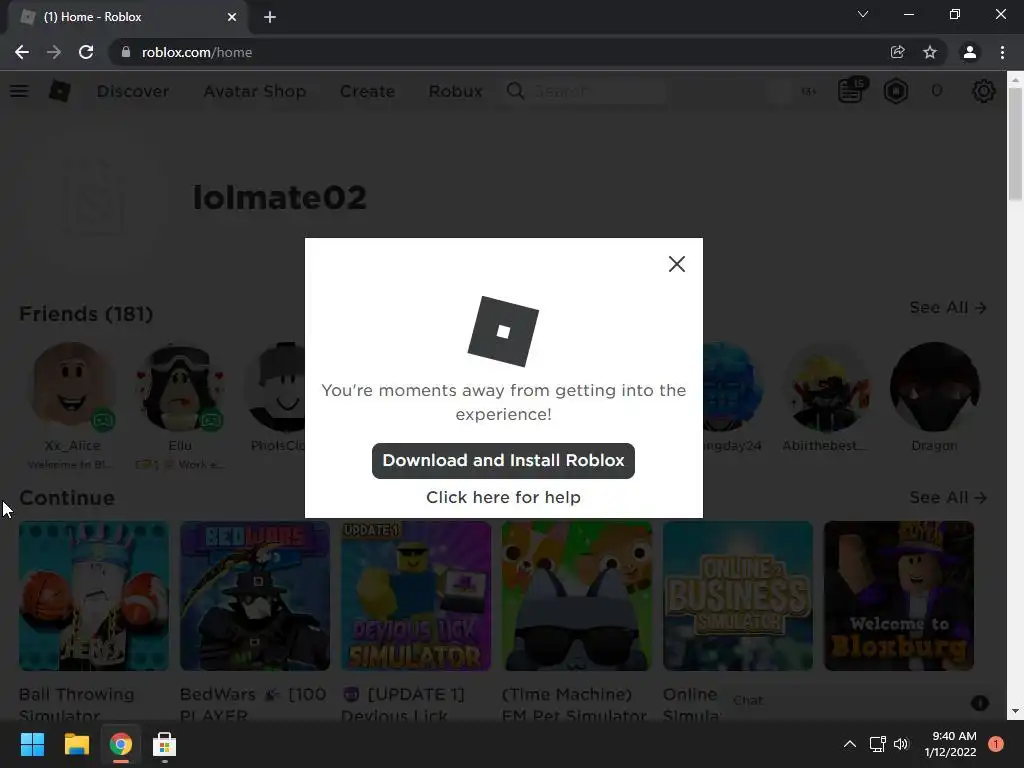1024x768 pixels.
Task: Open the Discover page
Action: coord(133,91)
